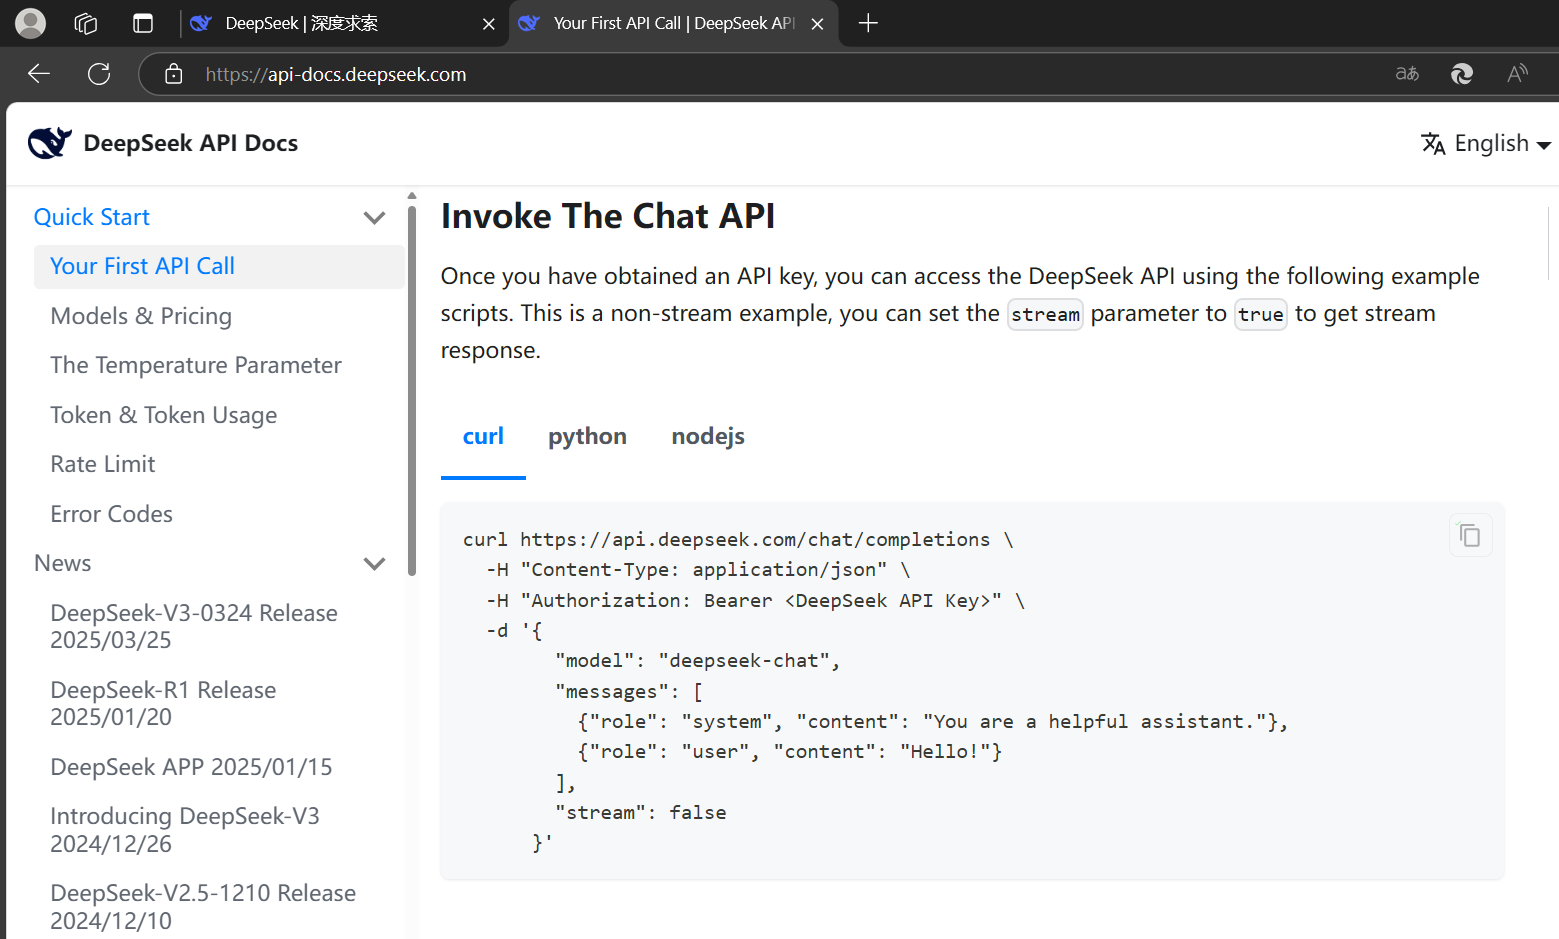The image size is (1559, 939).
Task: Click the Invoke The Chat API heading
Action: 608,216
